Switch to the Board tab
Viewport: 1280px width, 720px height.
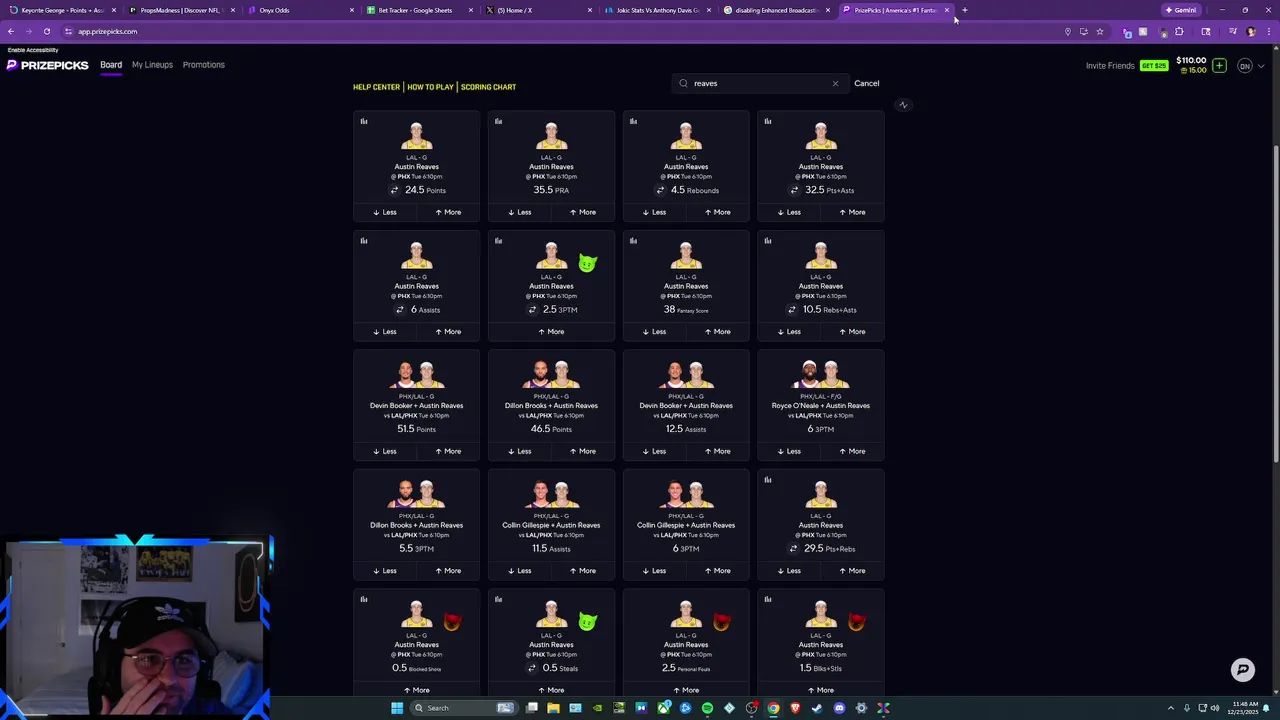click(x=111, y=65)
